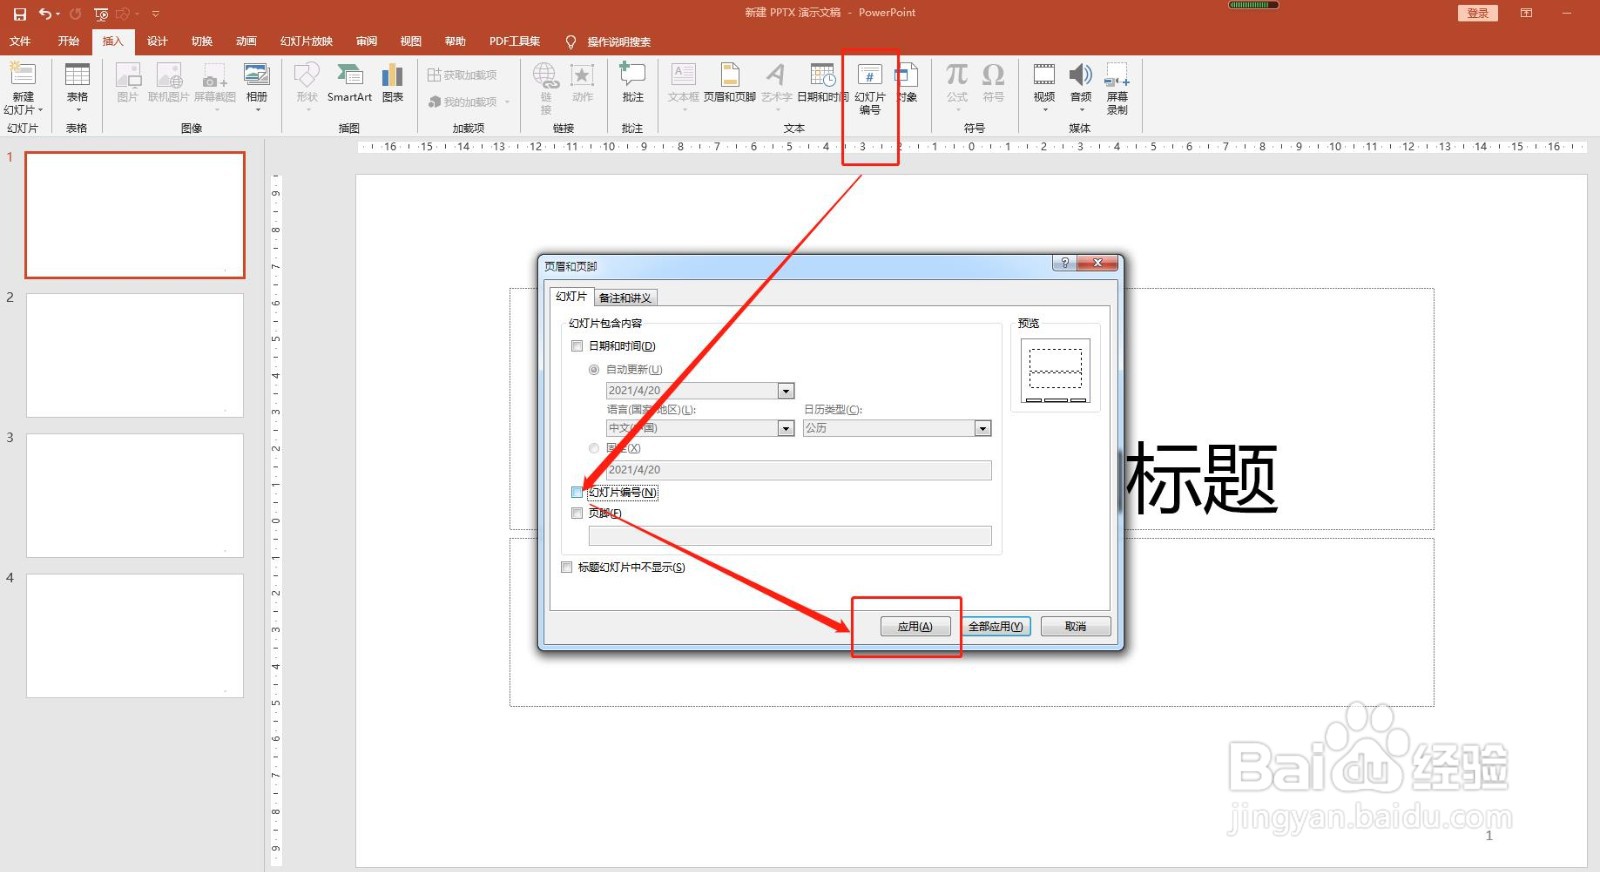Click the Shapes icon

(307, 76)
